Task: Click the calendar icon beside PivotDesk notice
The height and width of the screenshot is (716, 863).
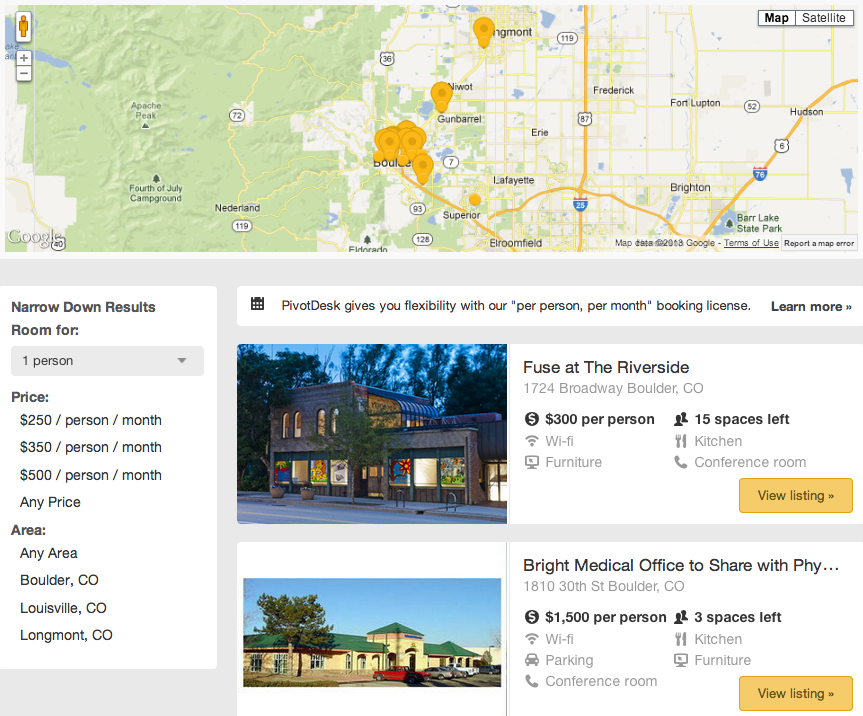Action: pos(257,304)
